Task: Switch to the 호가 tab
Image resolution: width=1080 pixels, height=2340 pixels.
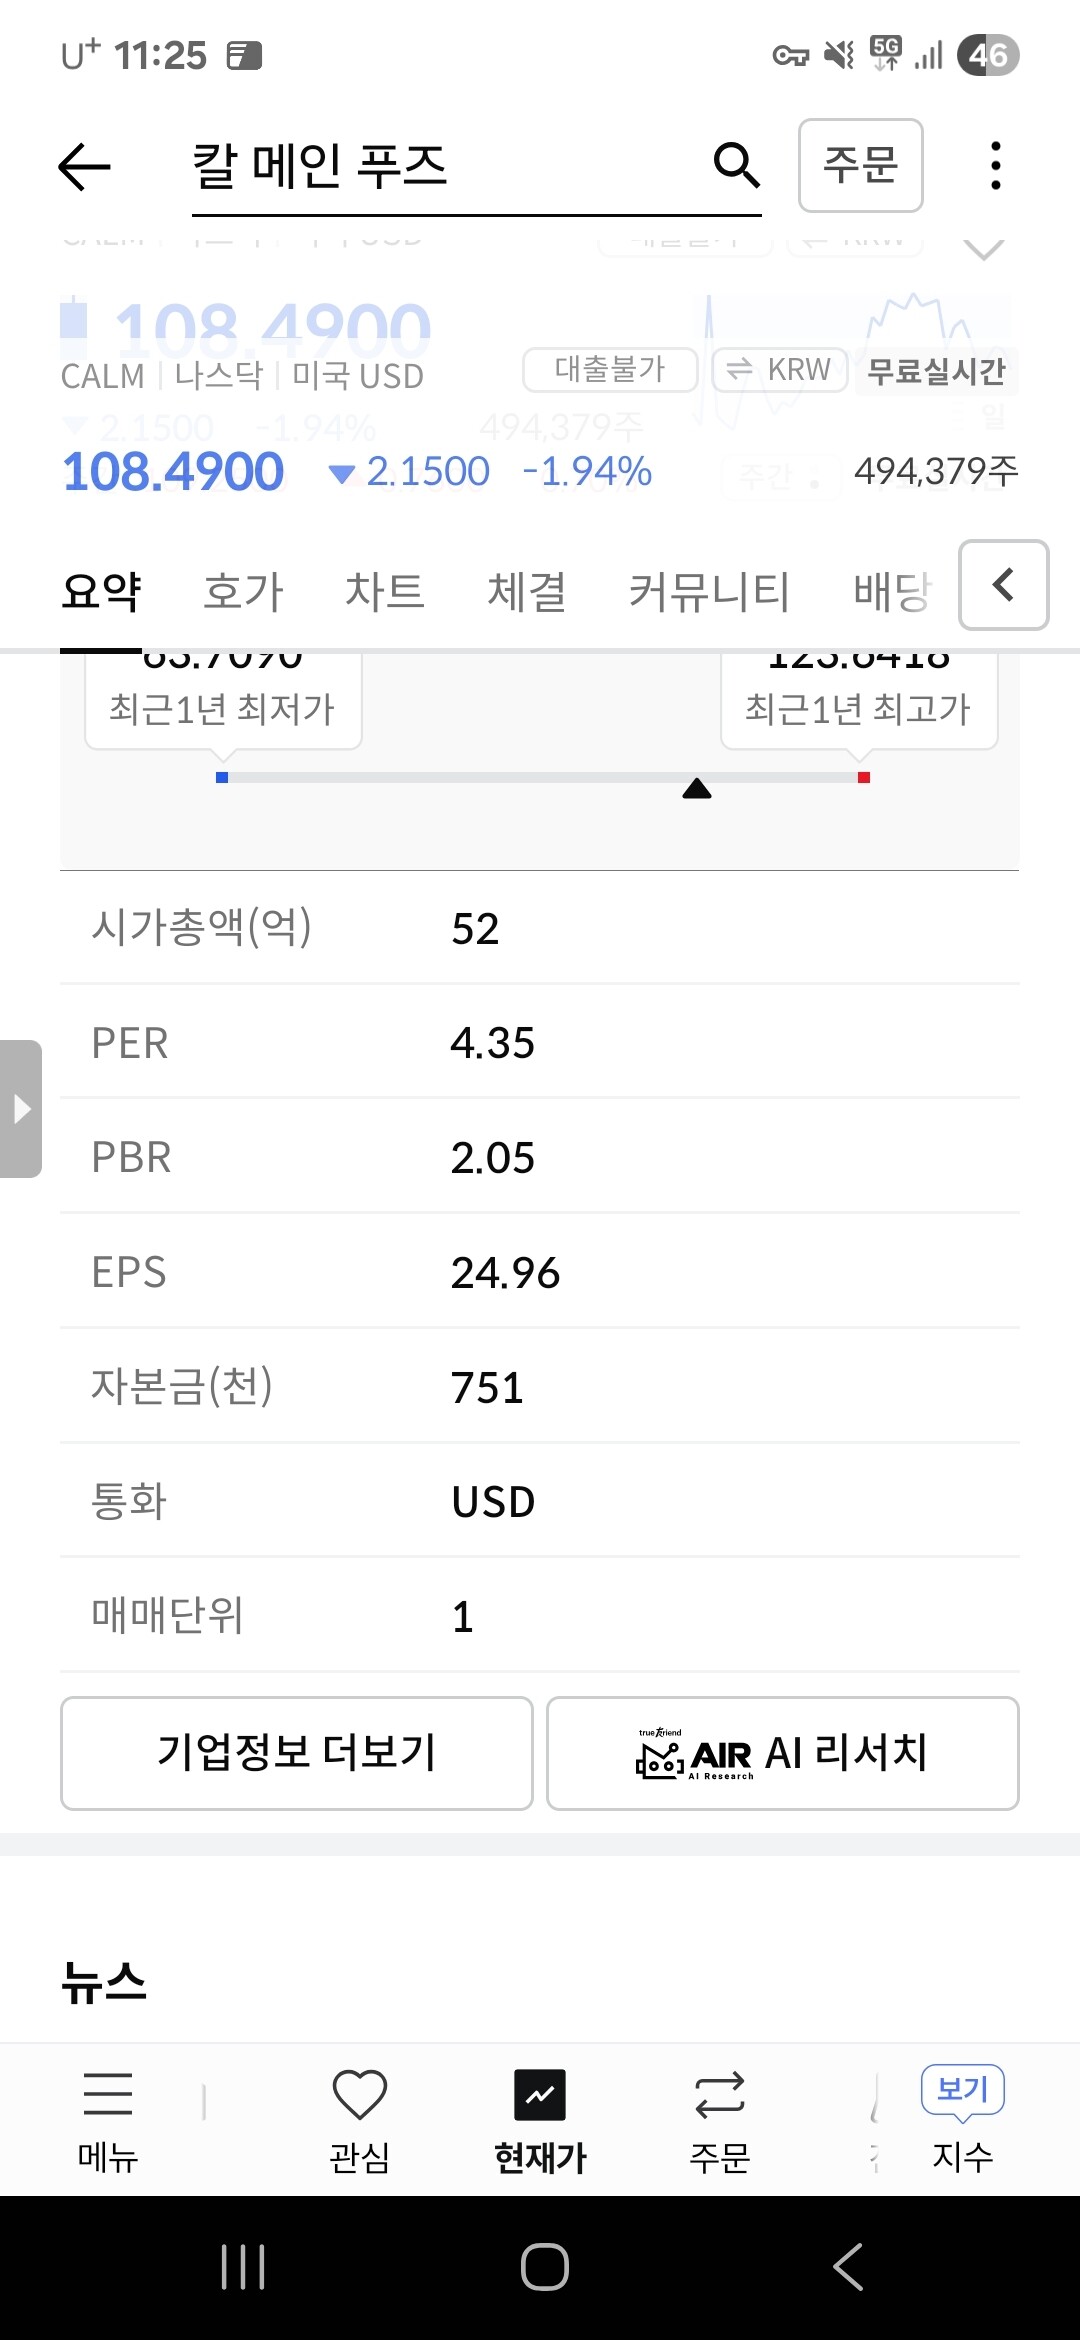Action: [243, 591]
